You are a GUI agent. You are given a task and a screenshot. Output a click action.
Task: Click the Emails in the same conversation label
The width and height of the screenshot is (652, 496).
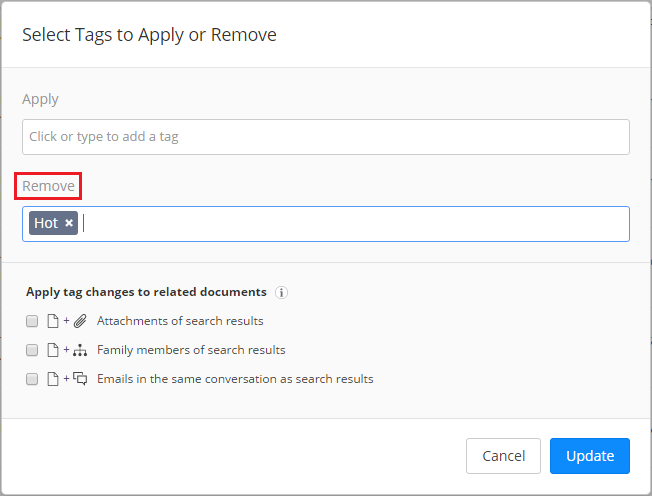click(235, 379)
